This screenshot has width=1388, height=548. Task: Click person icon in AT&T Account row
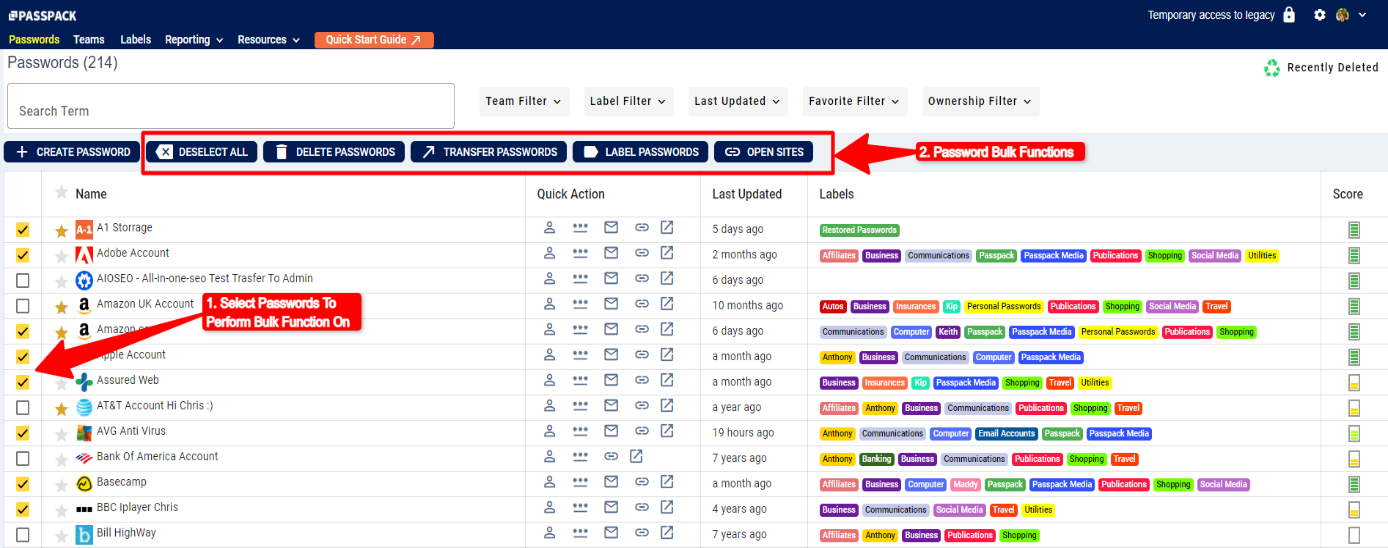(549, 407)
